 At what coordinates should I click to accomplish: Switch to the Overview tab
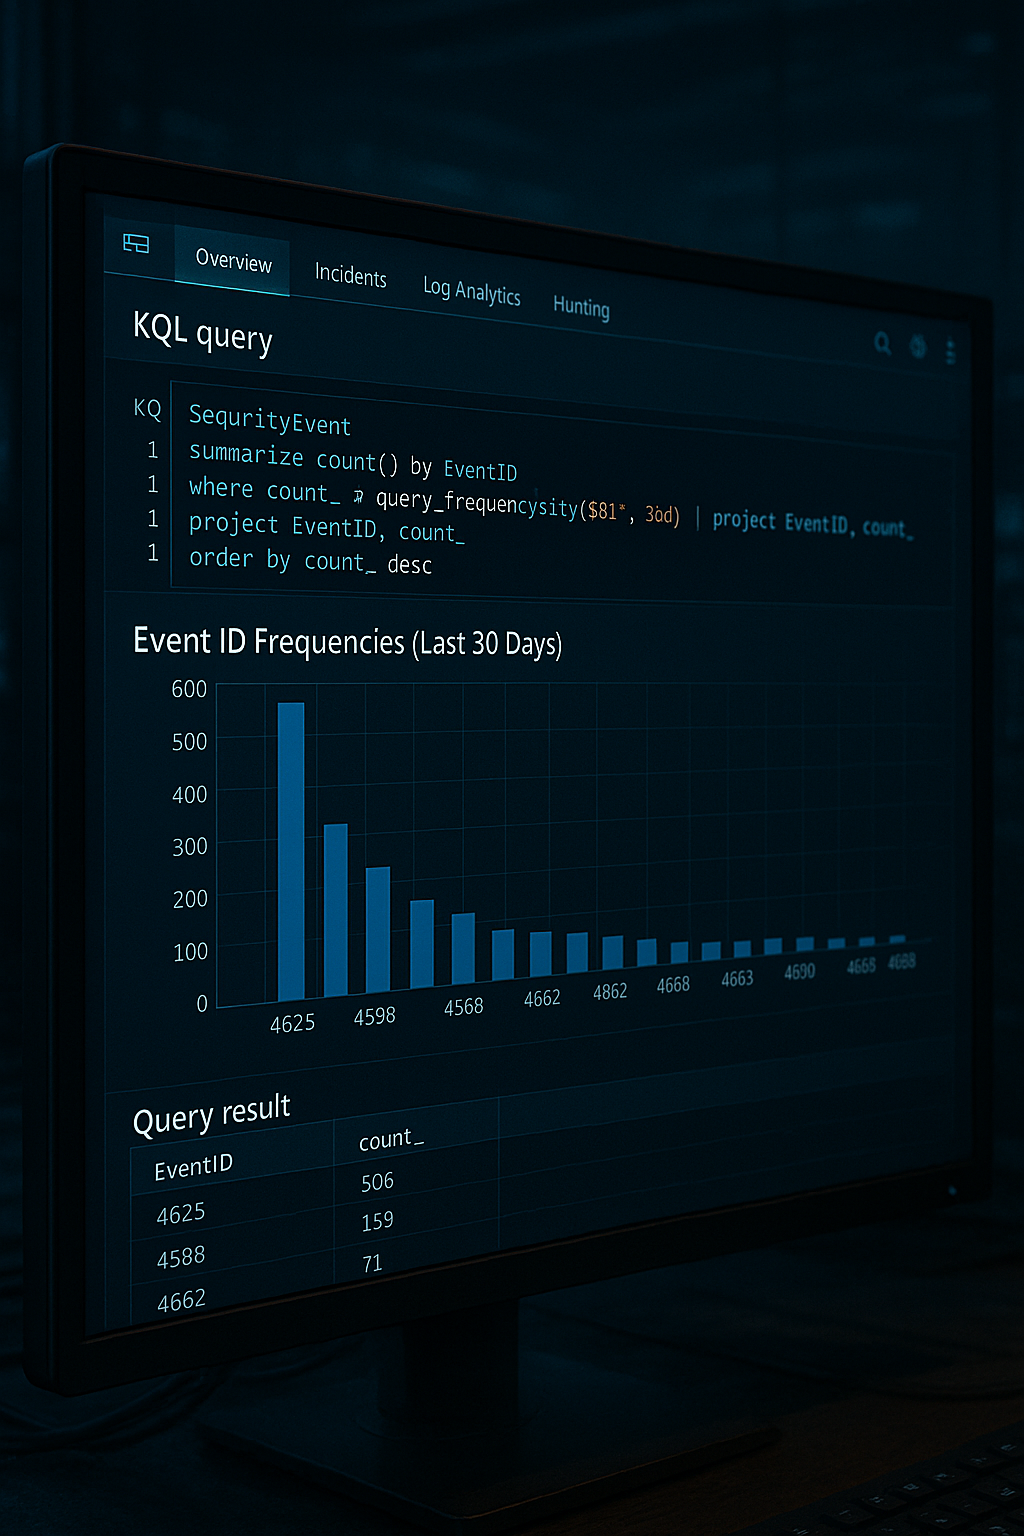coord(233,261)
